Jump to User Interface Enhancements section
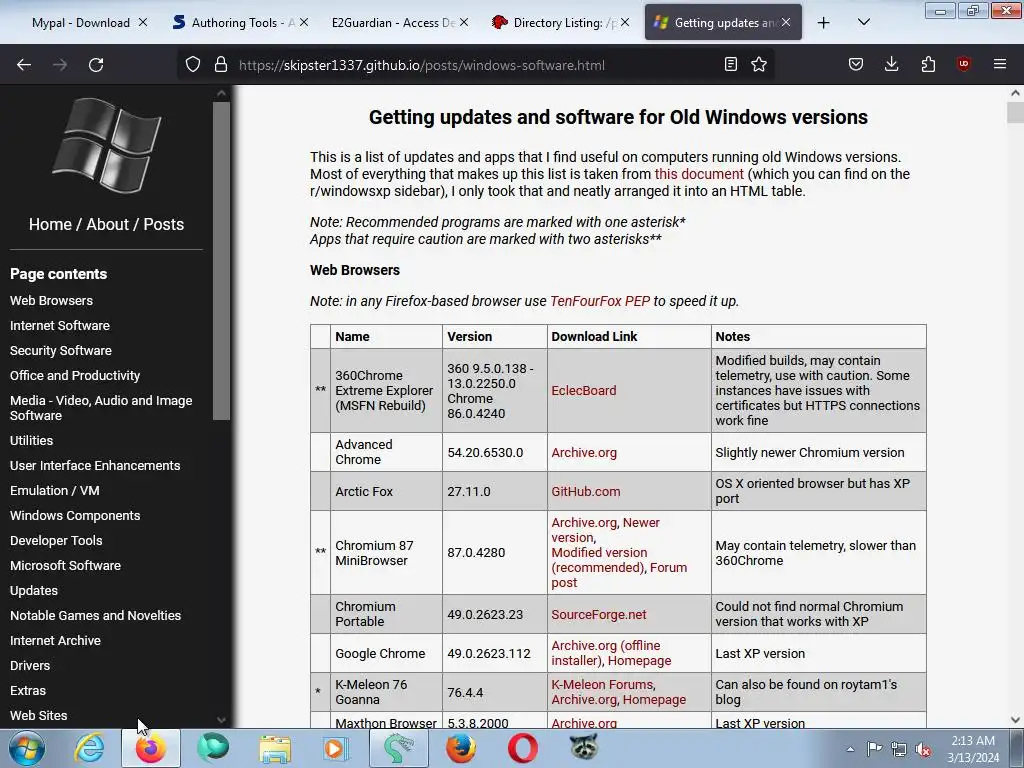1024x768 pixels. click(95, 466)
